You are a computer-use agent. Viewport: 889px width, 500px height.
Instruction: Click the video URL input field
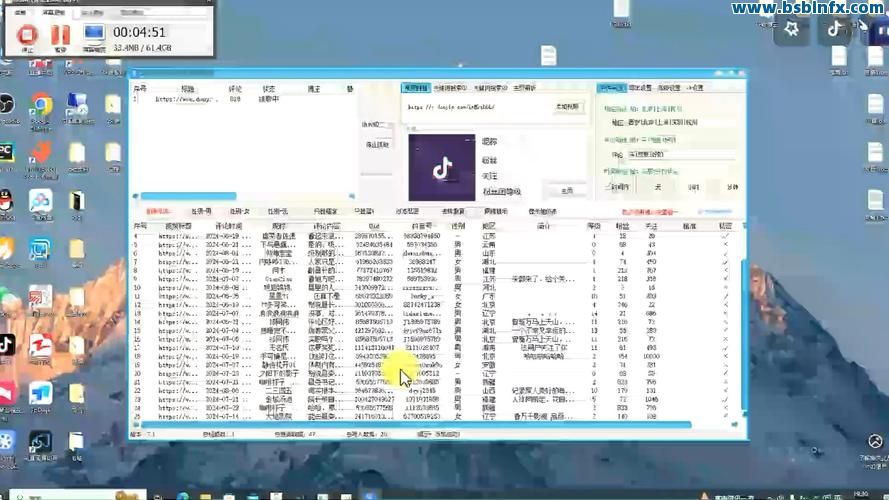[478, 107]
